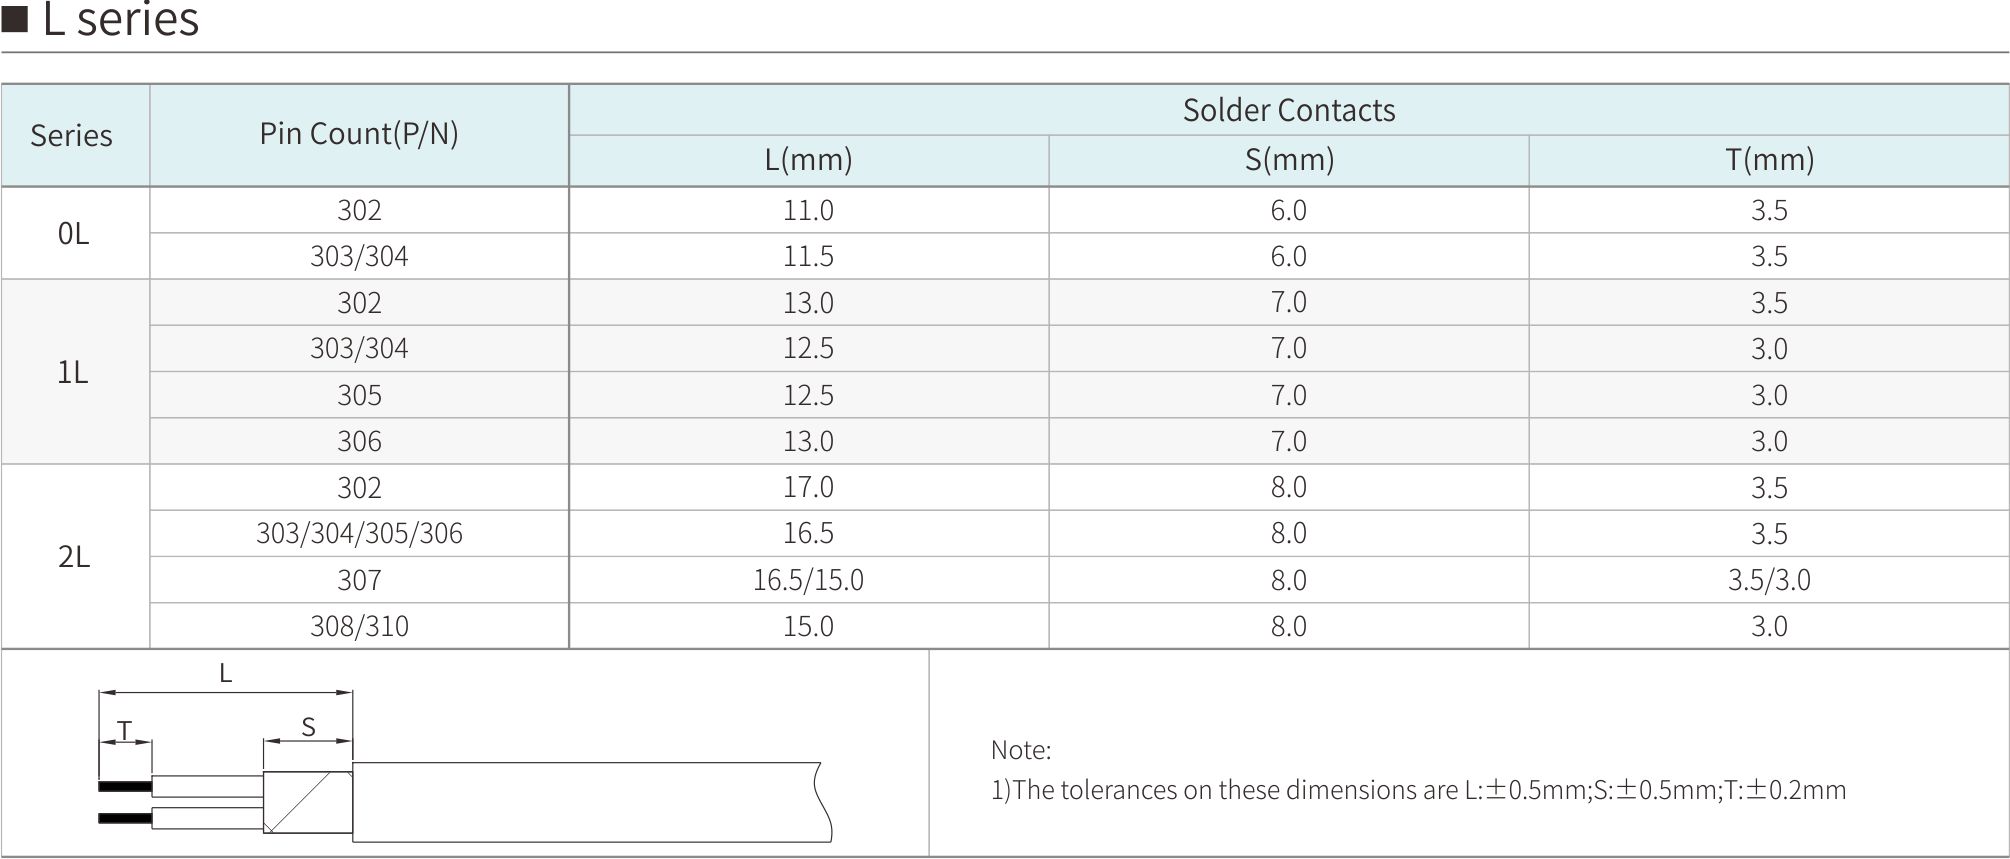The image size is (2010, 859).
Task: Select the 1L series cell
Action: 74,372
